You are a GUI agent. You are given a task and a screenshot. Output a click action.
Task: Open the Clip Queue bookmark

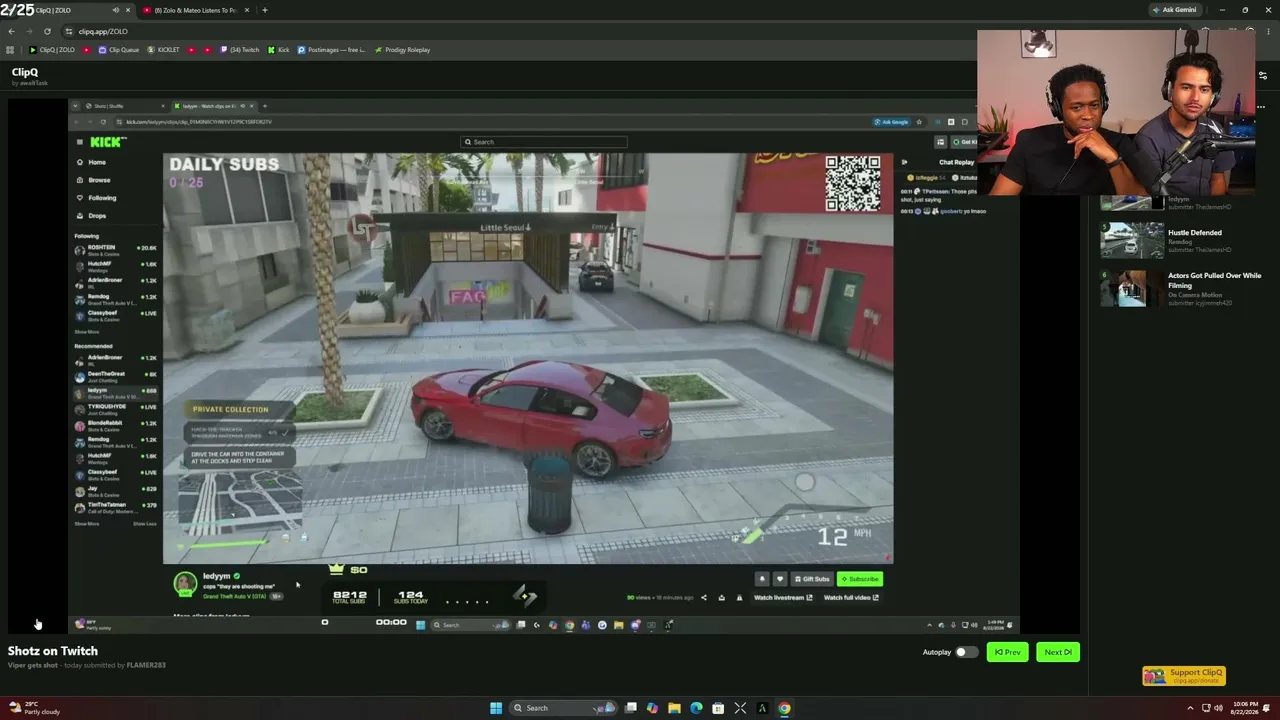click(119, 50)
